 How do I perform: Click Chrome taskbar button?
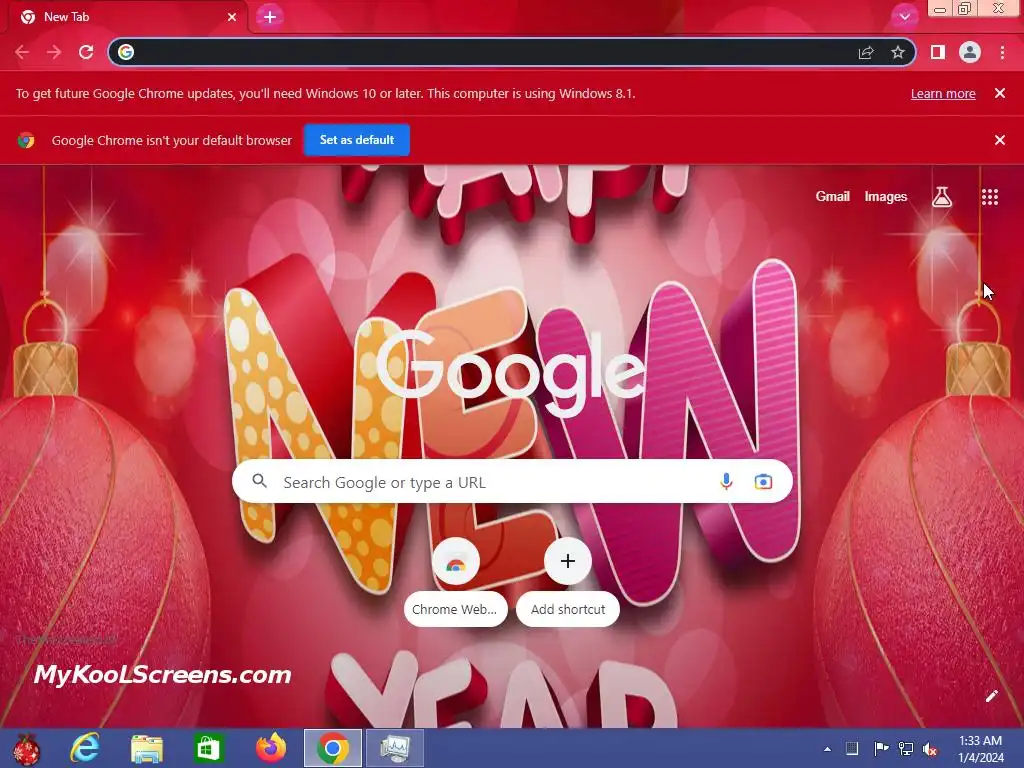click(332, 748)
